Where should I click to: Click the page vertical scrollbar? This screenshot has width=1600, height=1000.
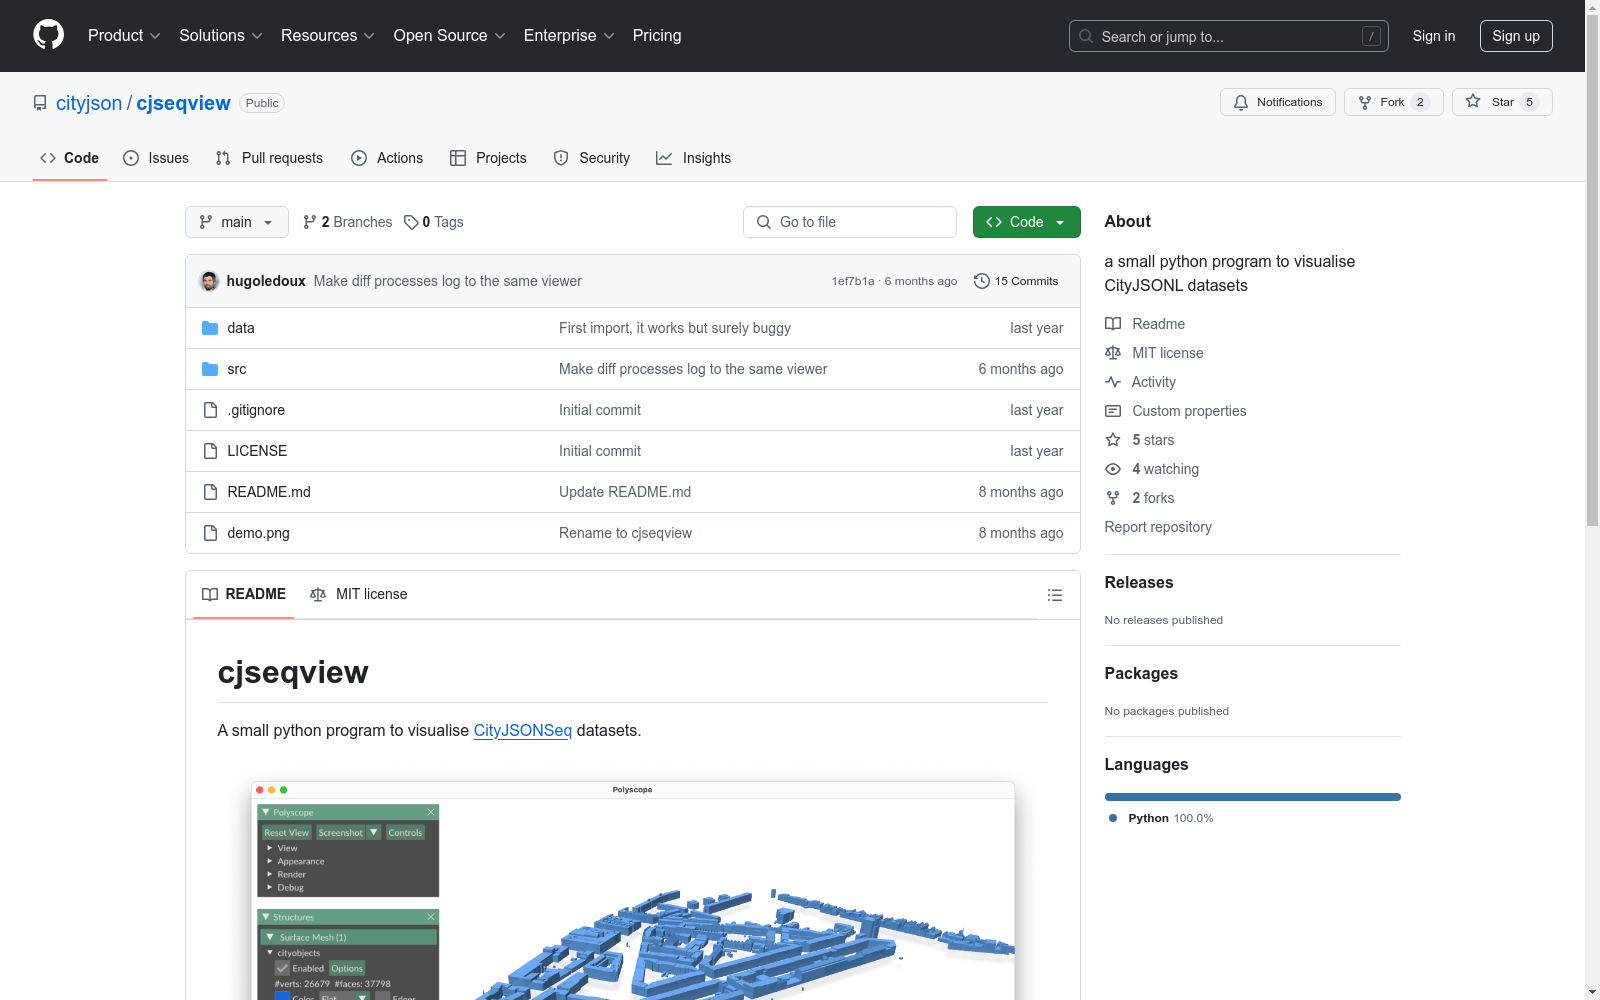coord(1593,270)
